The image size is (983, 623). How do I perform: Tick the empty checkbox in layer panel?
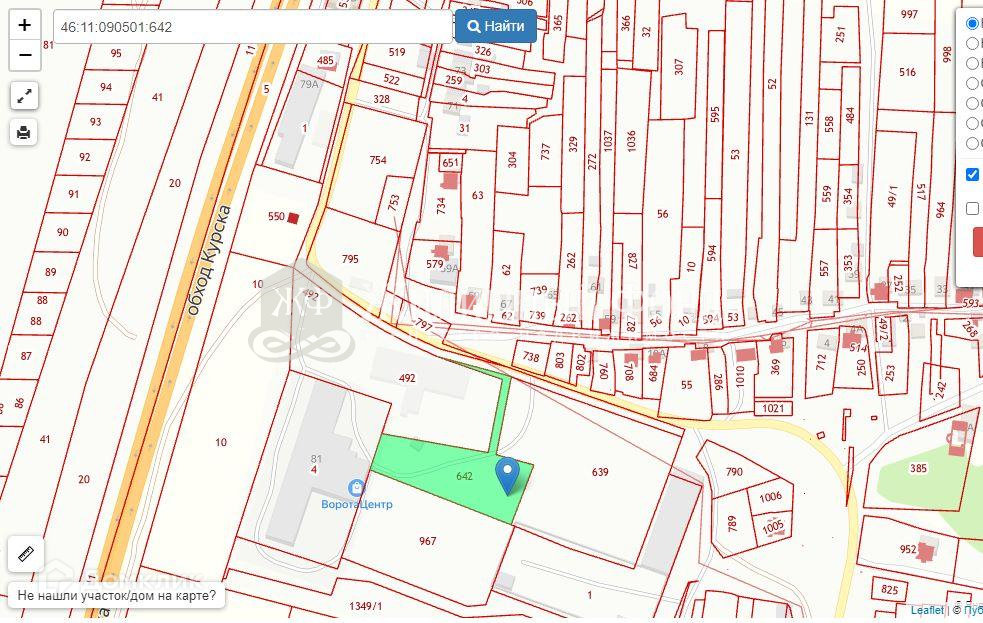point(972,208)
